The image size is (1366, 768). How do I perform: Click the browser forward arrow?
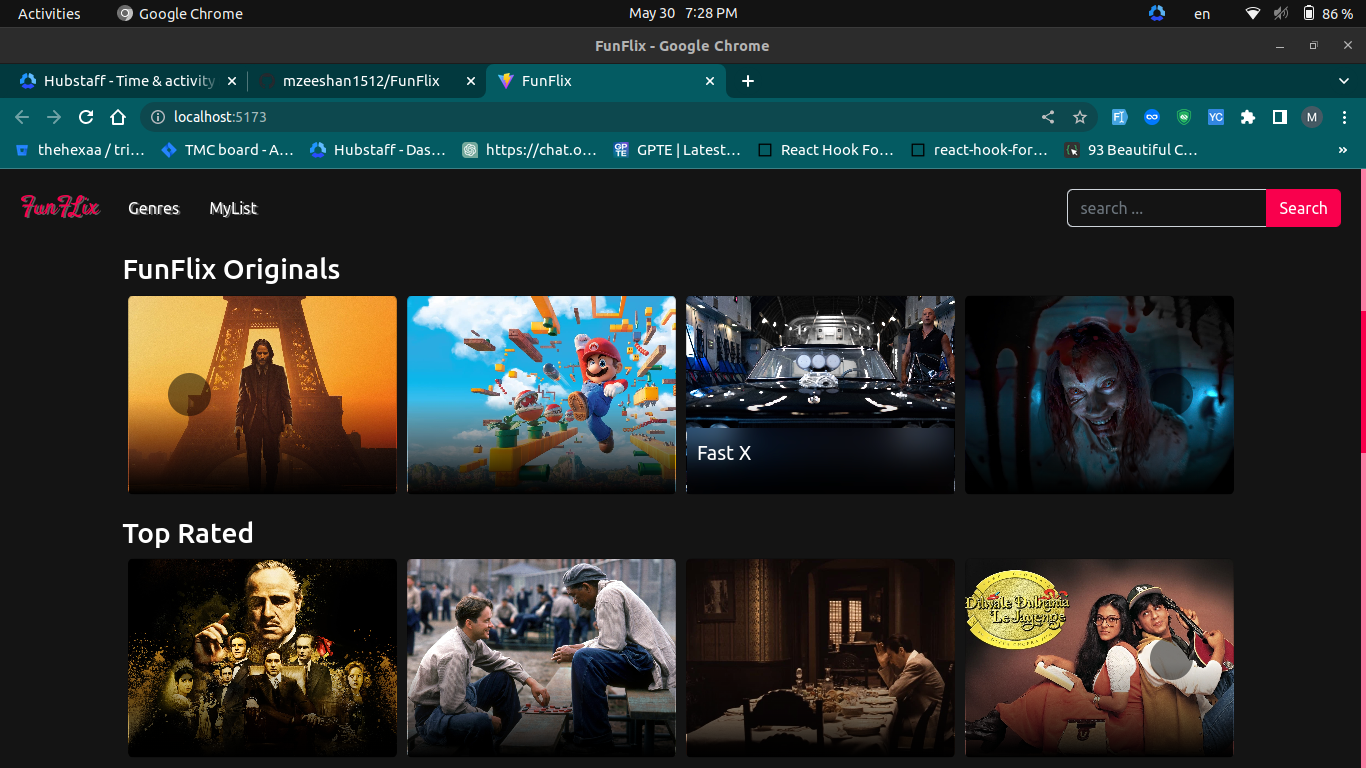[x=54, y=117]
